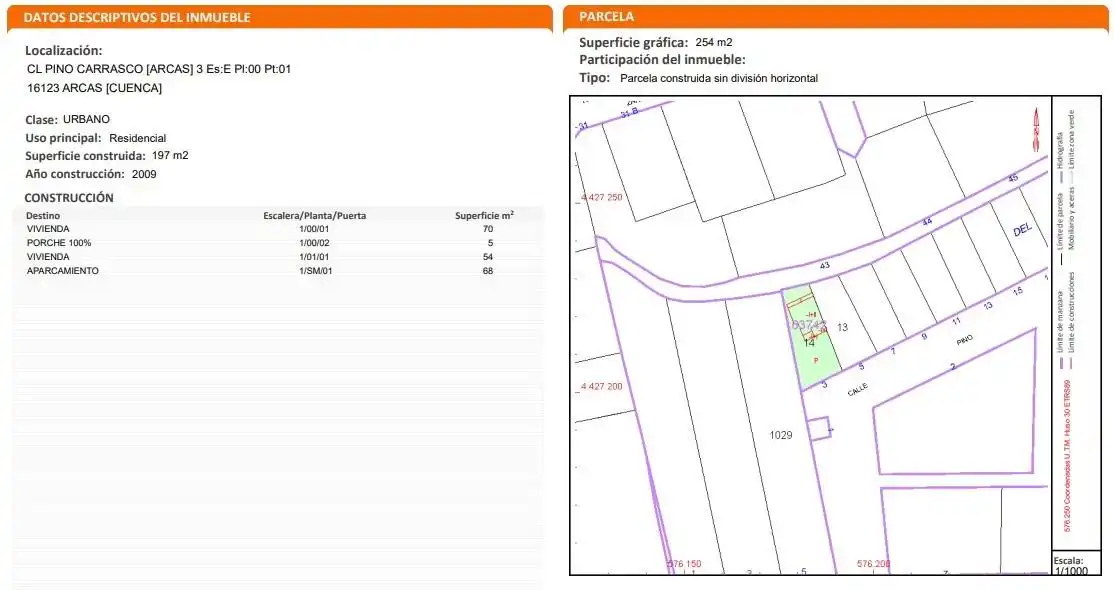The height and width of the screenshot is (590, 1114).
Task: Click the "Superficie m²" column header
Action: (485, 215)
